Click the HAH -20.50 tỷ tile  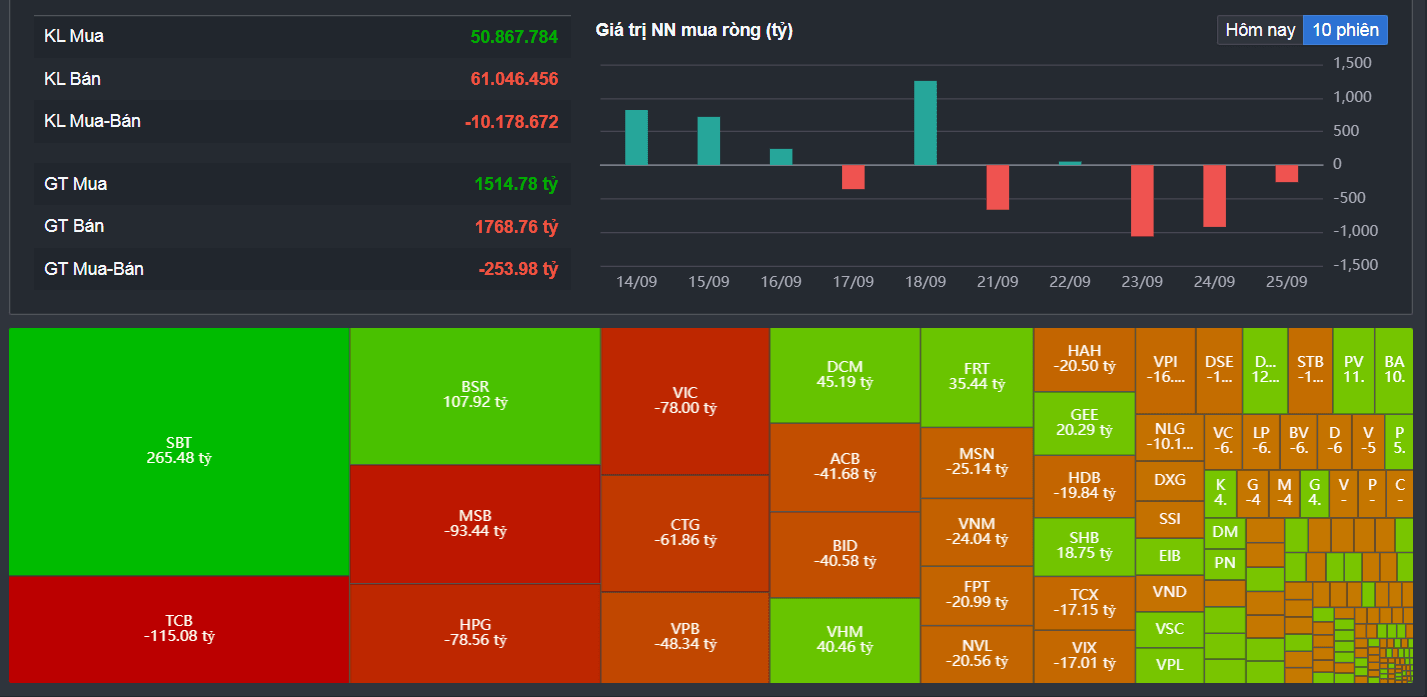1084,359
